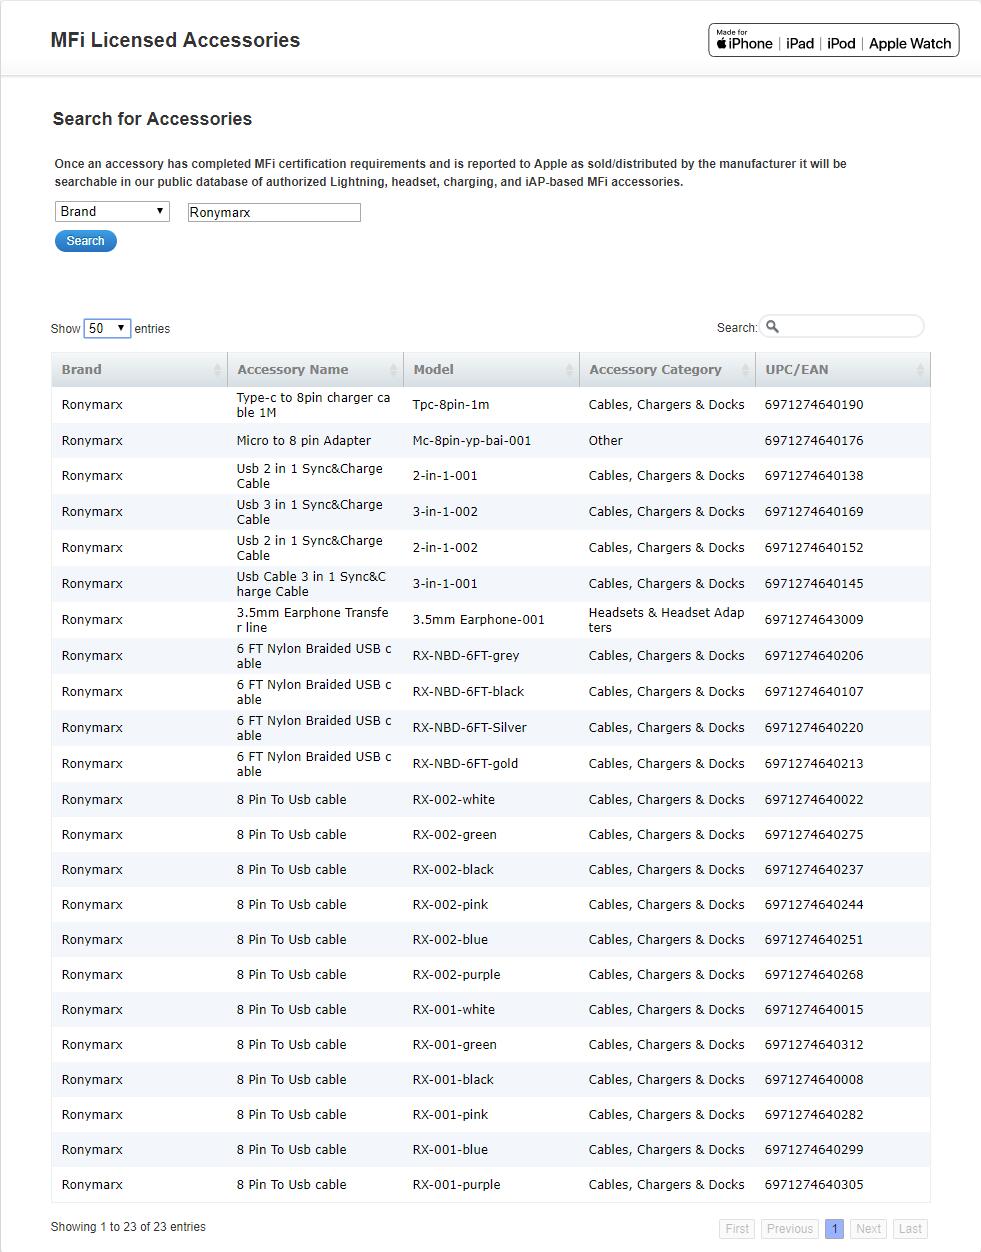Image resolution: width=981 pixels, height=1252 pixels.
Task: Click UPC 6971274640305
Action: pyautogui.click(x=814, y=1185)
